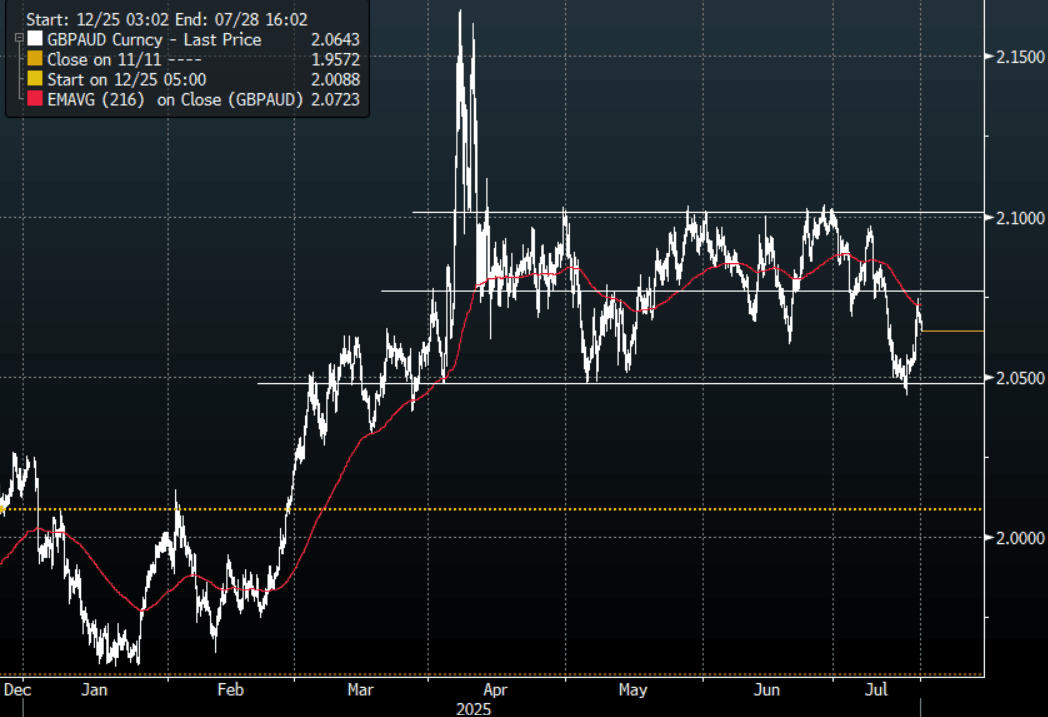Click the orange Close on 11/11 swatch

(x=35, y=59)
